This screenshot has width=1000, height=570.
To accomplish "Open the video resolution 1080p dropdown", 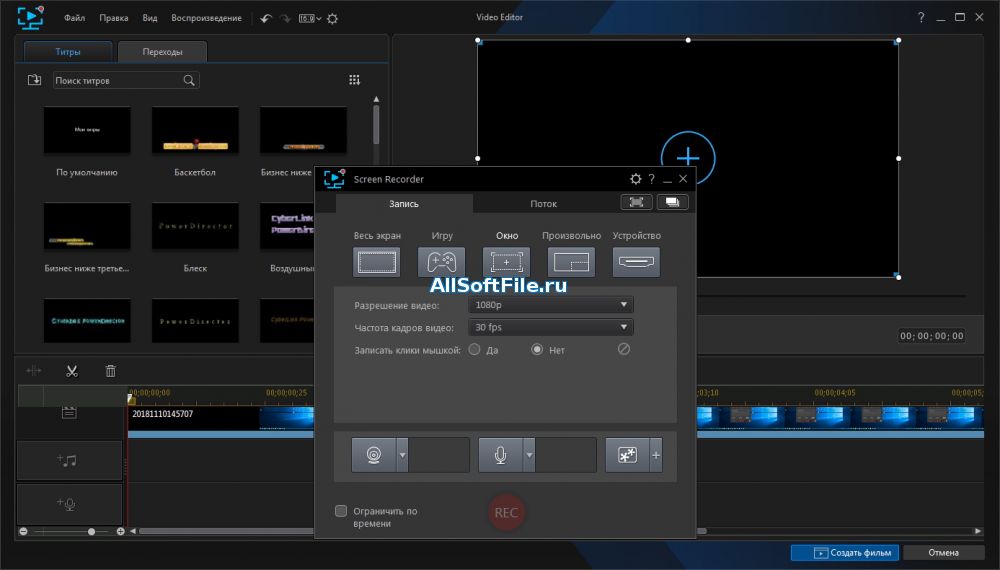I will (x=550, y=305).
